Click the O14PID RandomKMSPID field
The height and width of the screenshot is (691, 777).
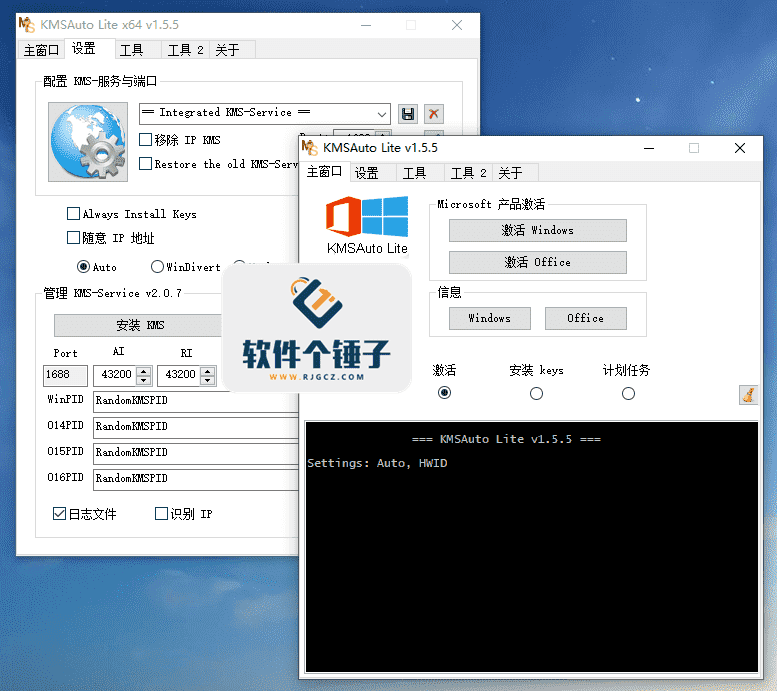coord(196,427)
